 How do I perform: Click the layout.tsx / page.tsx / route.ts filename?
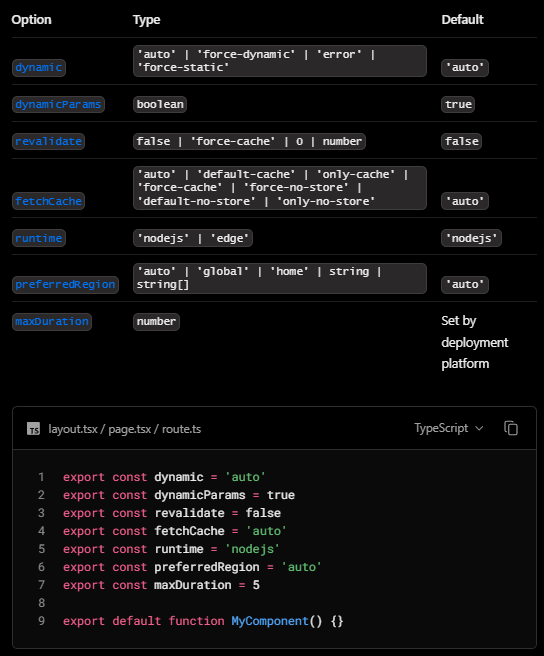(x=125, y=429)
